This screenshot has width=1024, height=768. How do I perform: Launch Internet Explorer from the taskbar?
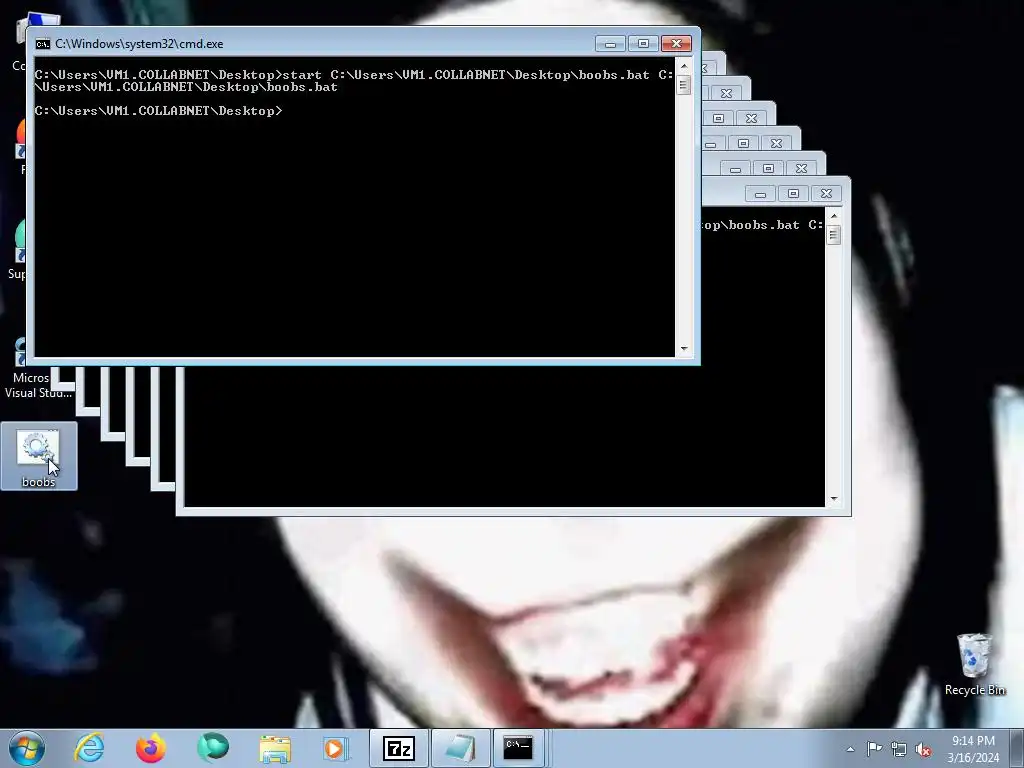click(89, 748)
